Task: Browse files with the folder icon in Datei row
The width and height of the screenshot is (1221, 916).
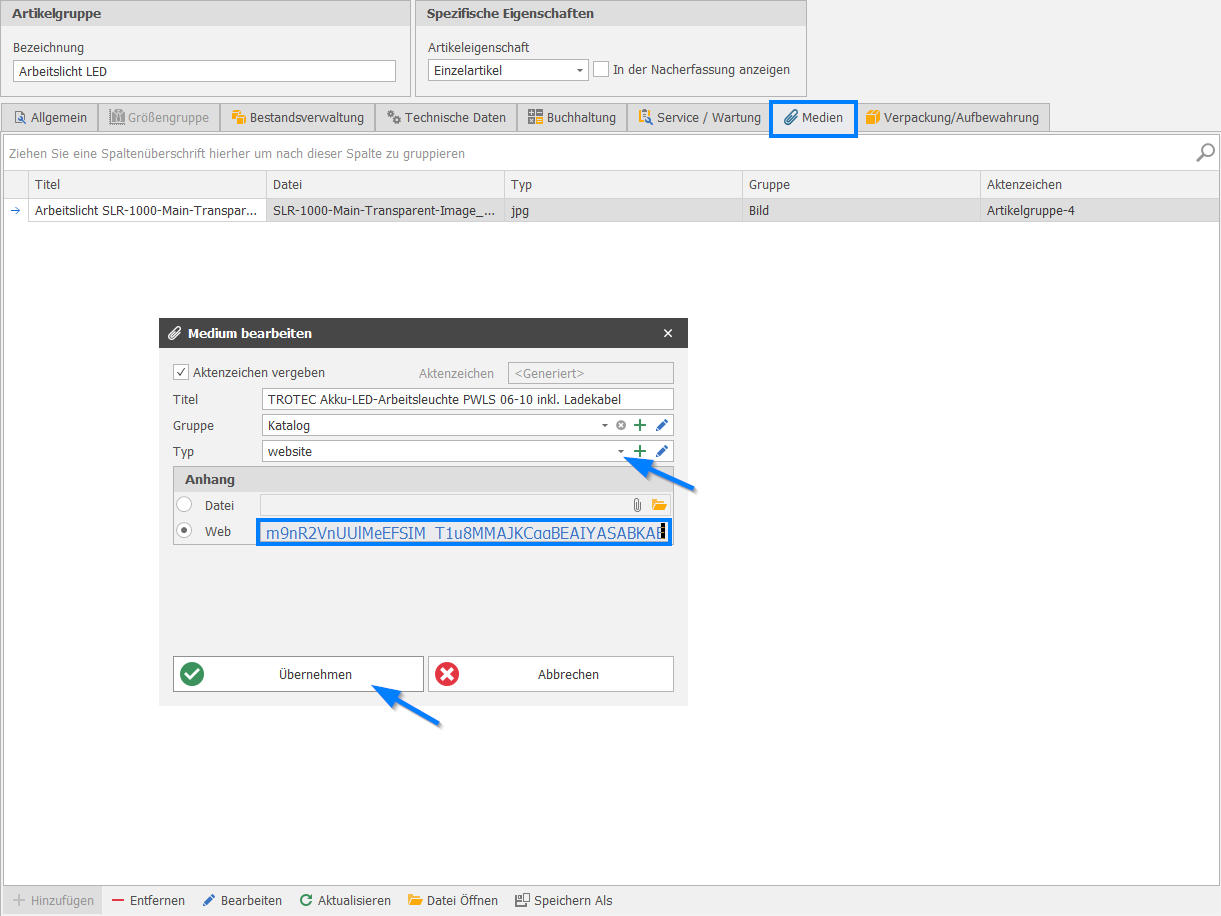Action: 659,505
